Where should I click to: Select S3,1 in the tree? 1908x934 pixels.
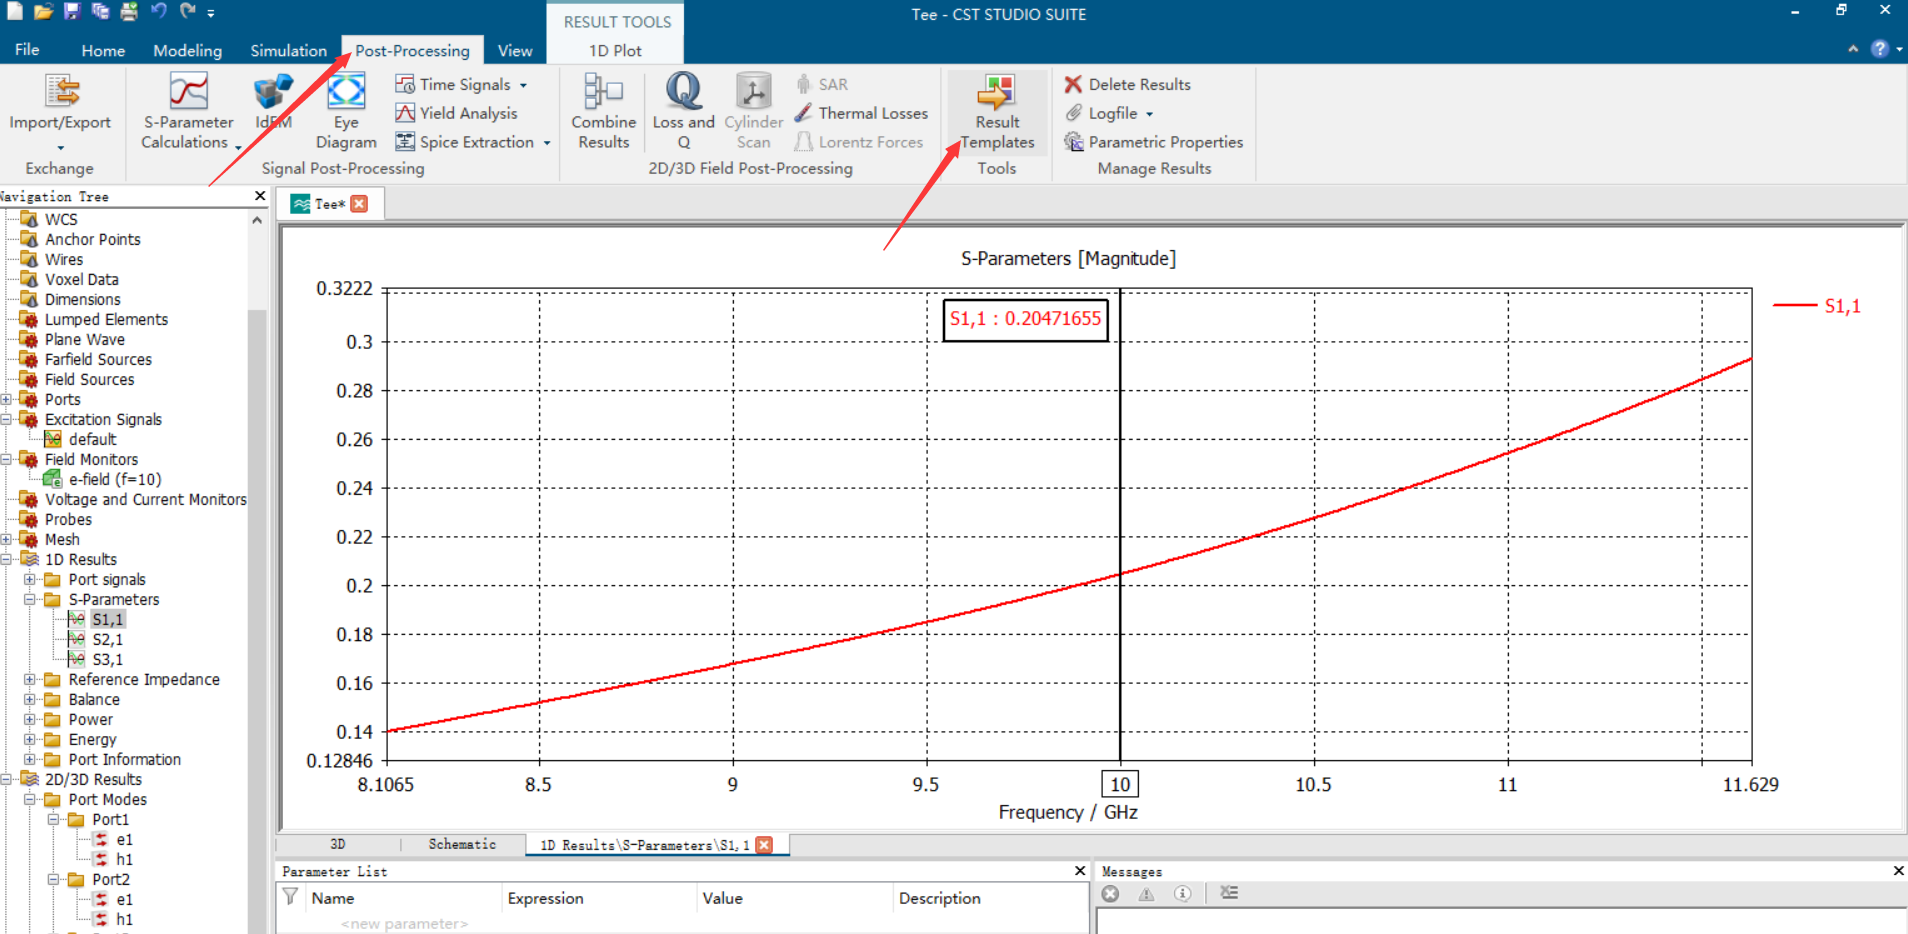click(107, 660)
